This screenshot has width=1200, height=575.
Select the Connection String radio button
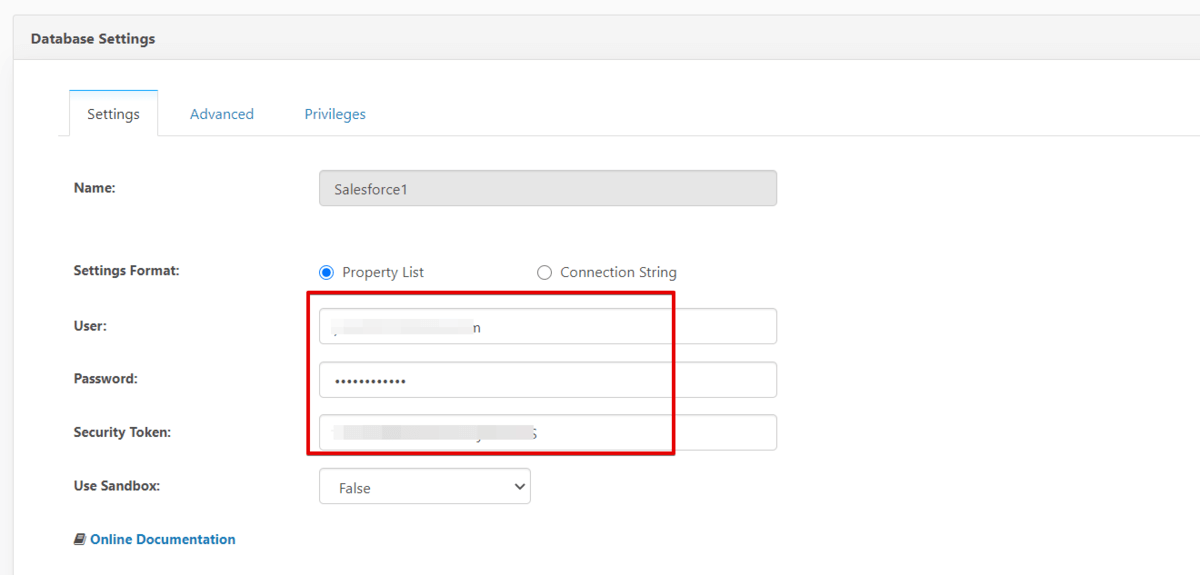(544, 272)
